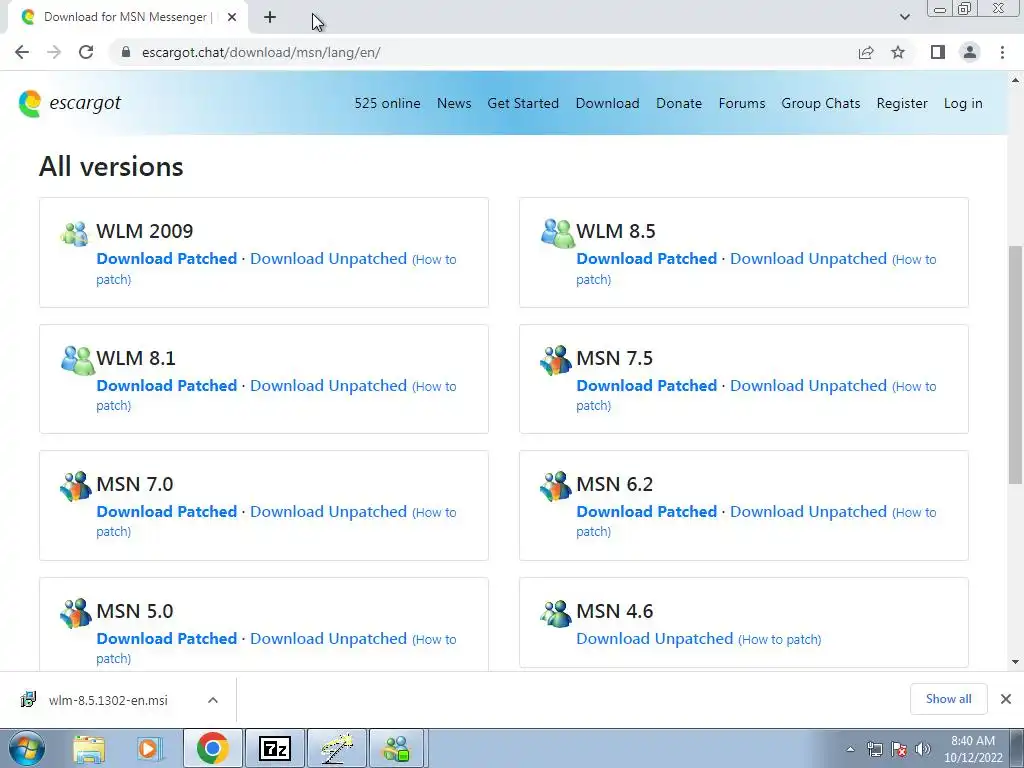Open the taskbar app with the pencil icon
Image resolution: width=1024 pixels, height=768 pixels.
click(x=336, y=748)
